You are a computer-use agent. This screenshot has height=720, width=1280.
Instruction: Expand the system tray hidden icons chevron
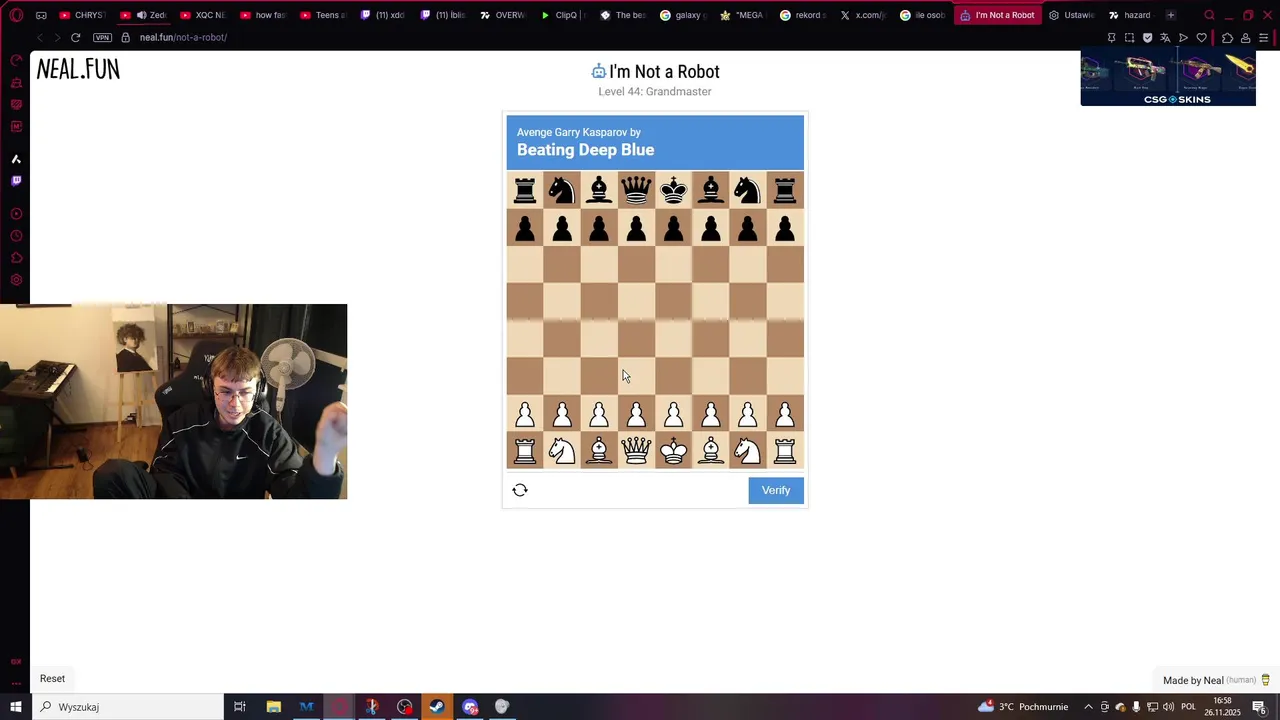coord(1089,707)
